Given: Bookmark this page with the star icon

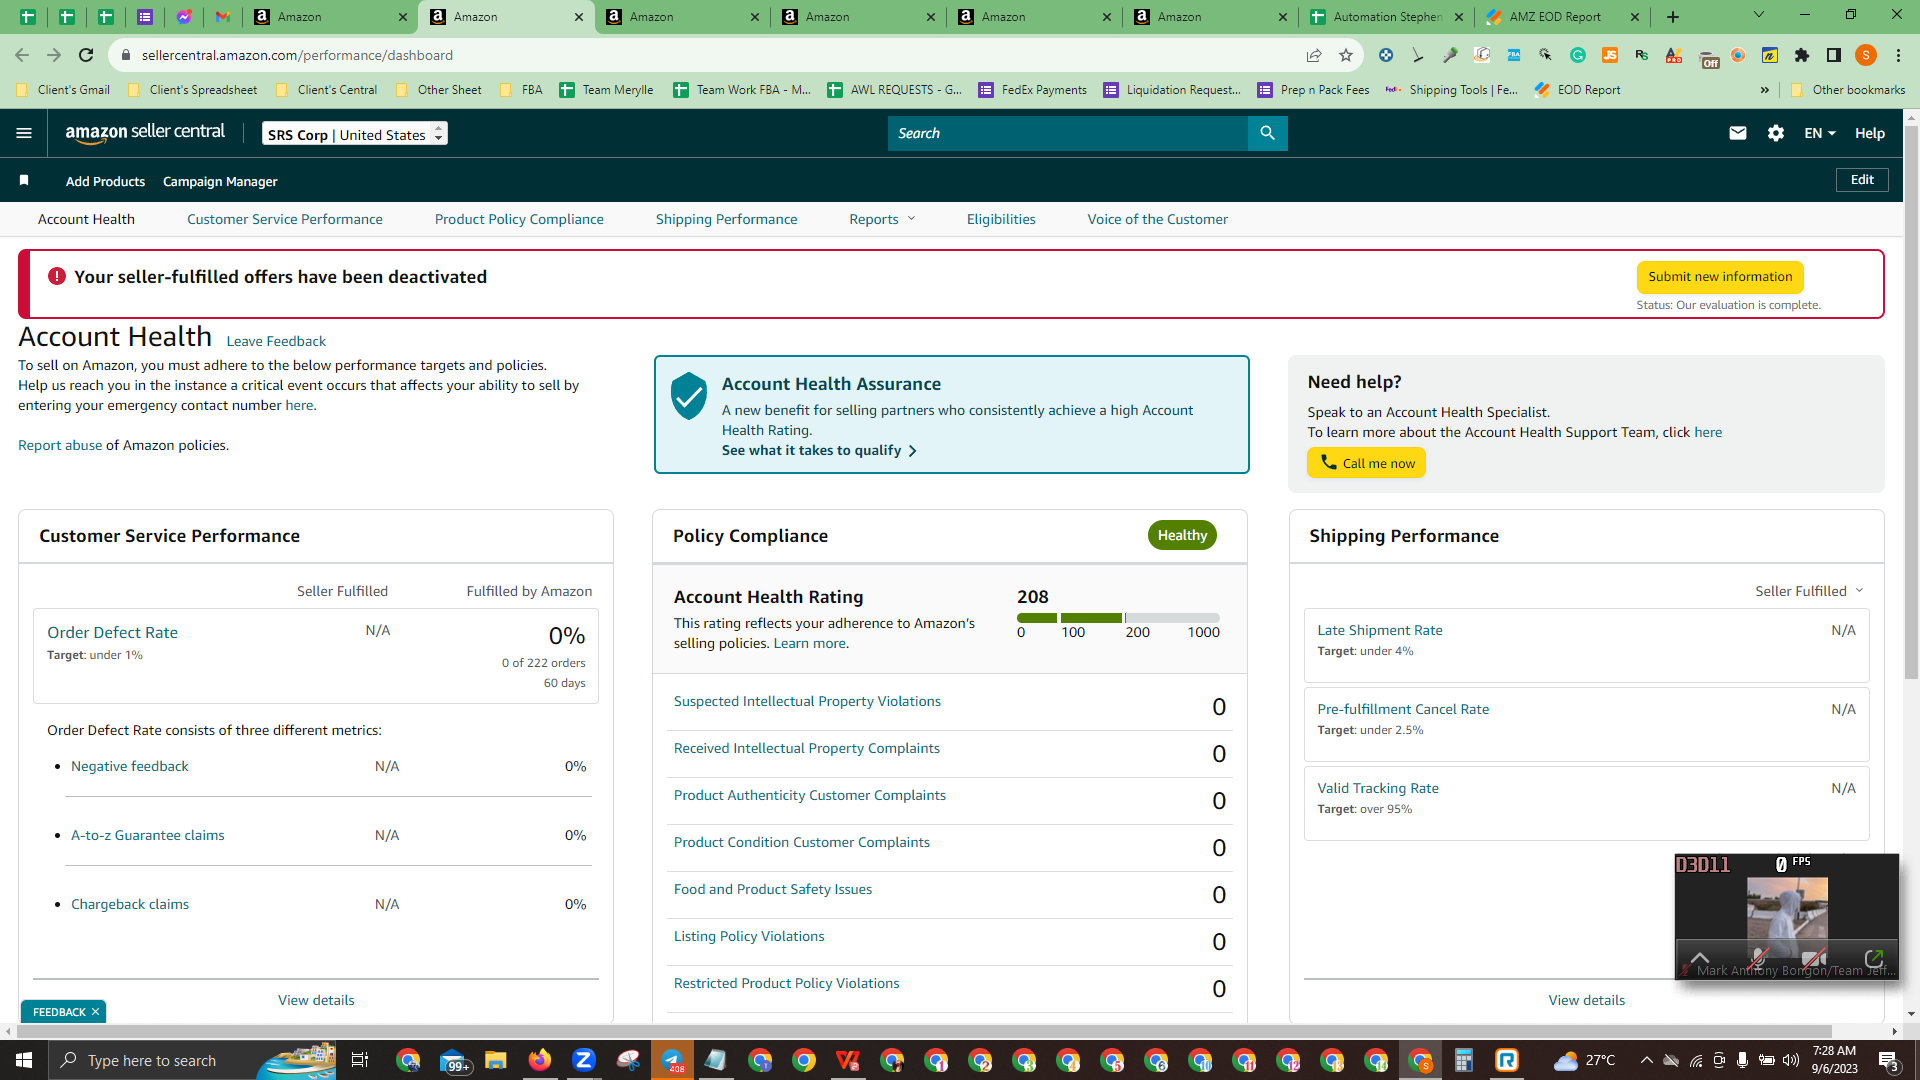Looking at the screenshot, I should coord(1346,55).
